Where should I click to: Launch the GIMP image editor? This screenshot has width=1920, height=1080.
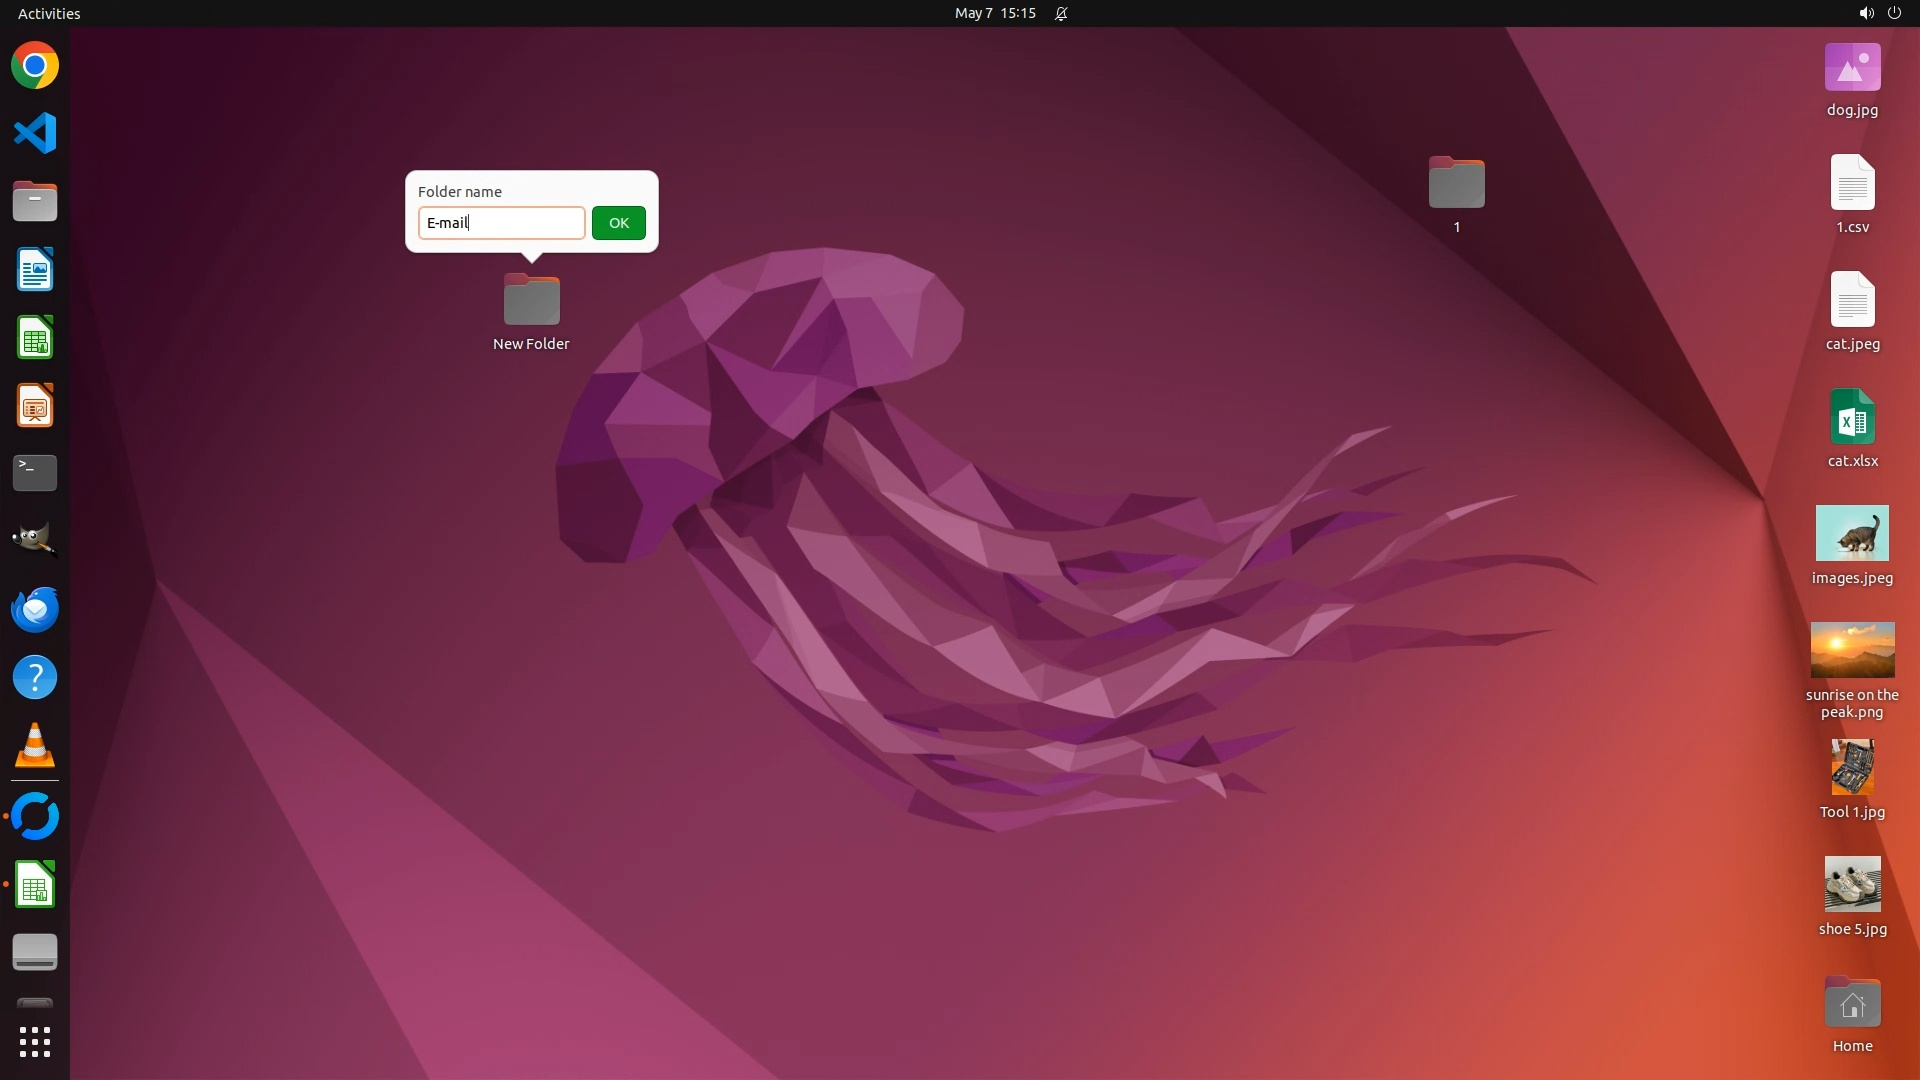(35, 540)
